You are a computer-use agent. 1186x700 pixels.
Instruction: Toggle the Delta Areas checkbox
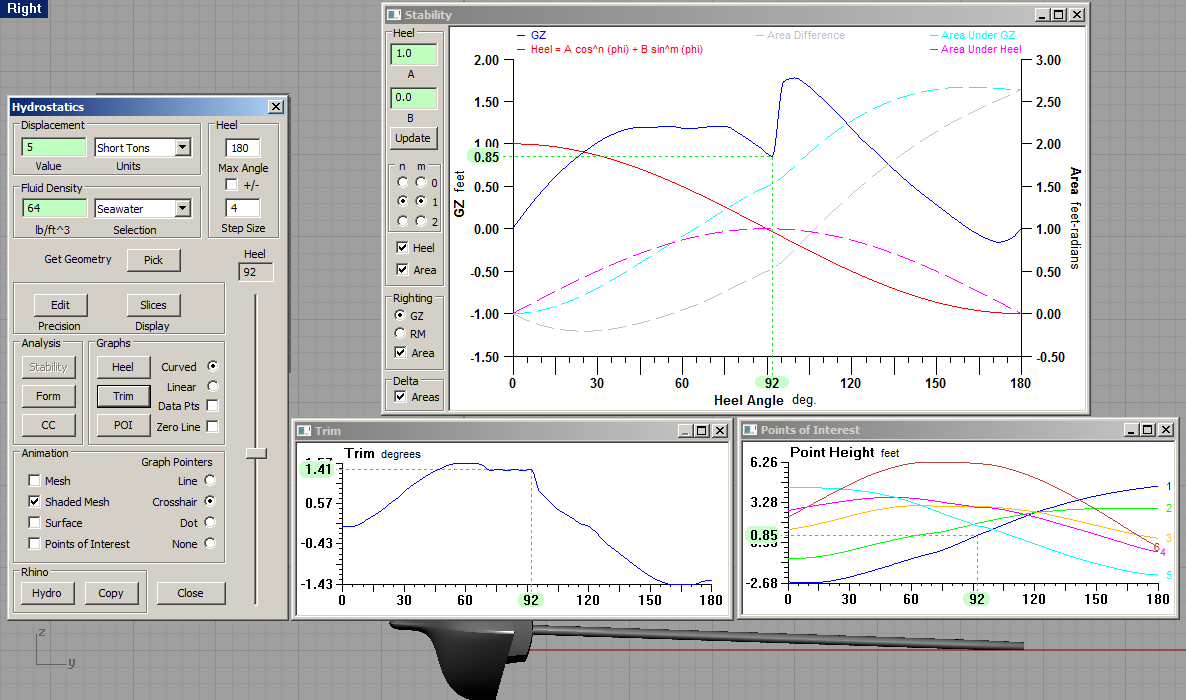pyautogui.click(x=401, y=397)
